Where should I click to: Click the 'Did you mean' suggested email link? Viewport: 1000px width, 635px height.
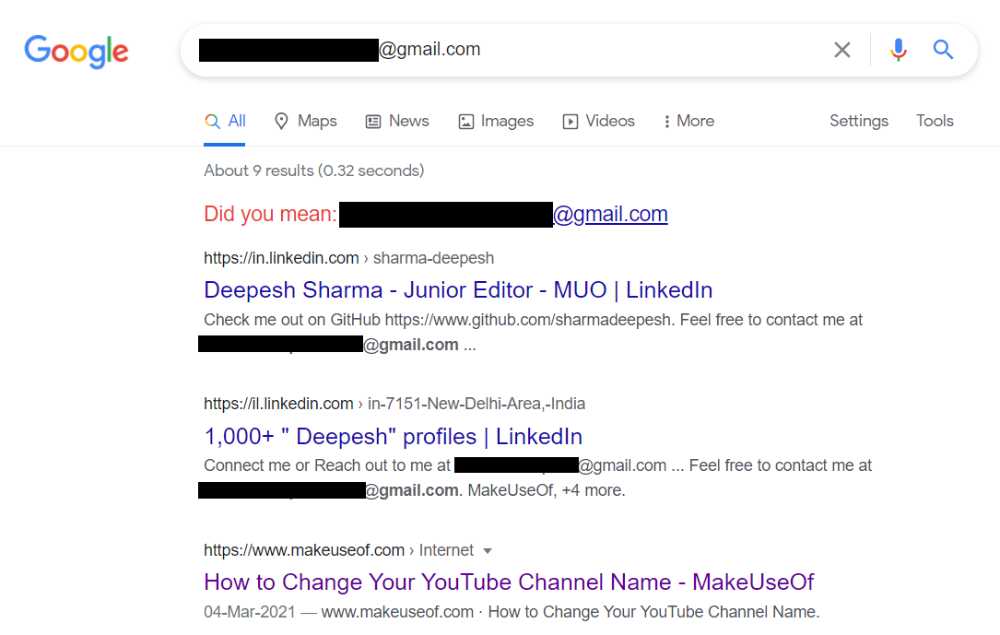[611, 213]
